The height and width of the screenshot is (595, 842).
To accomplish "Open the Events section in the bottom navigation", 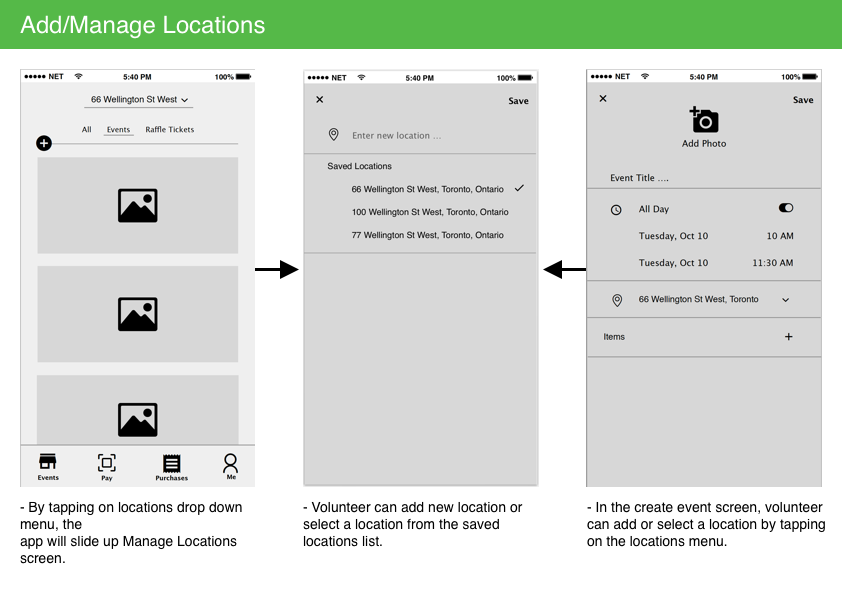I will pyautogui.click(x=47, y=465).
